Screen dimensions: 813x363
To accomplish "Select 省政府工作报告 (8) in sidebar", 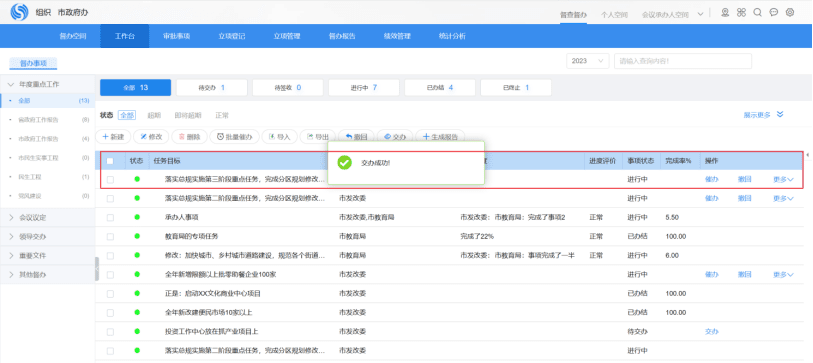I will point(47,120).
